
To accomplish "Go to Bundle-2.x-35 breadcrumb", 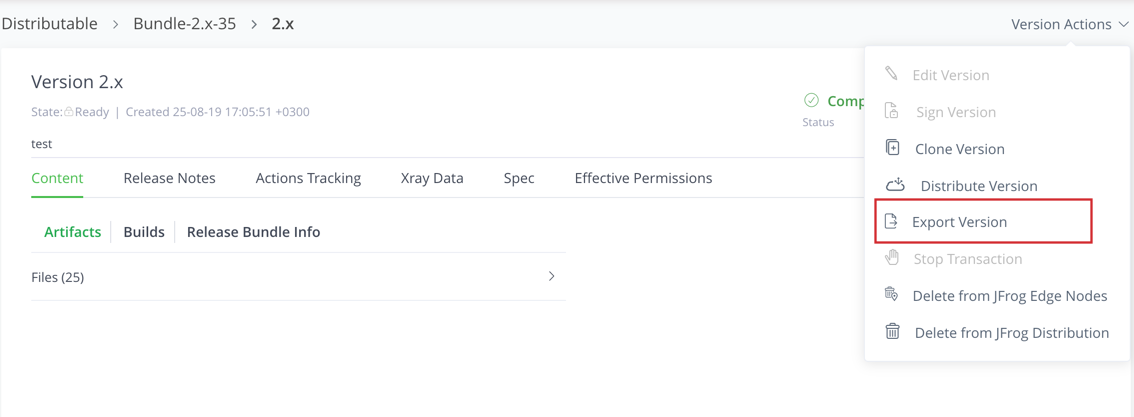I will (185, 24).
